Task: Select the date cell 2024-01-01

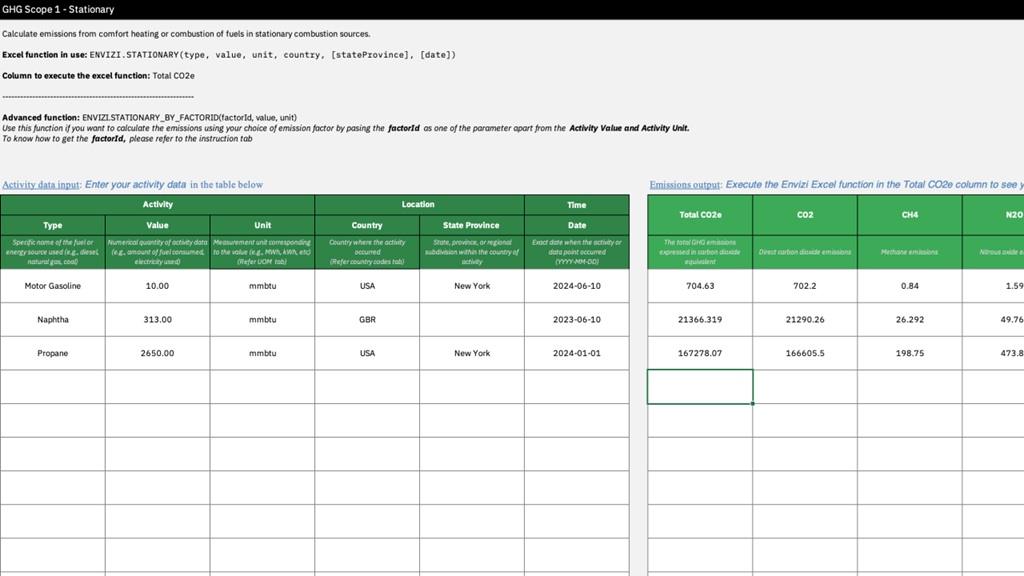Action: 577,353
